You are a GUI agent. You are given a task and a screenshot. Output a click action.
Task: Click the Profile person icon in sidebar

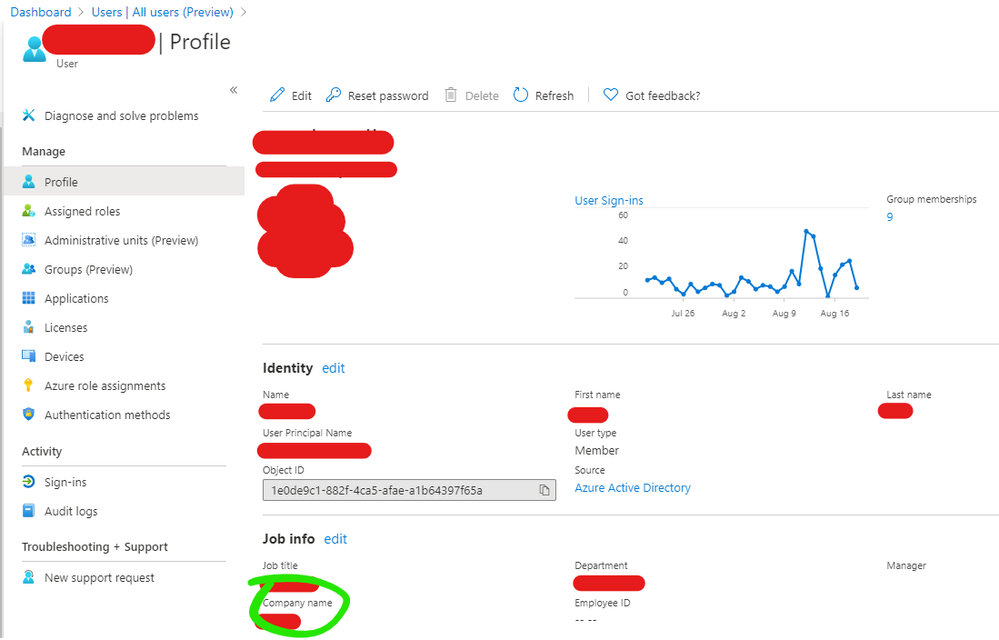point(29,181)
